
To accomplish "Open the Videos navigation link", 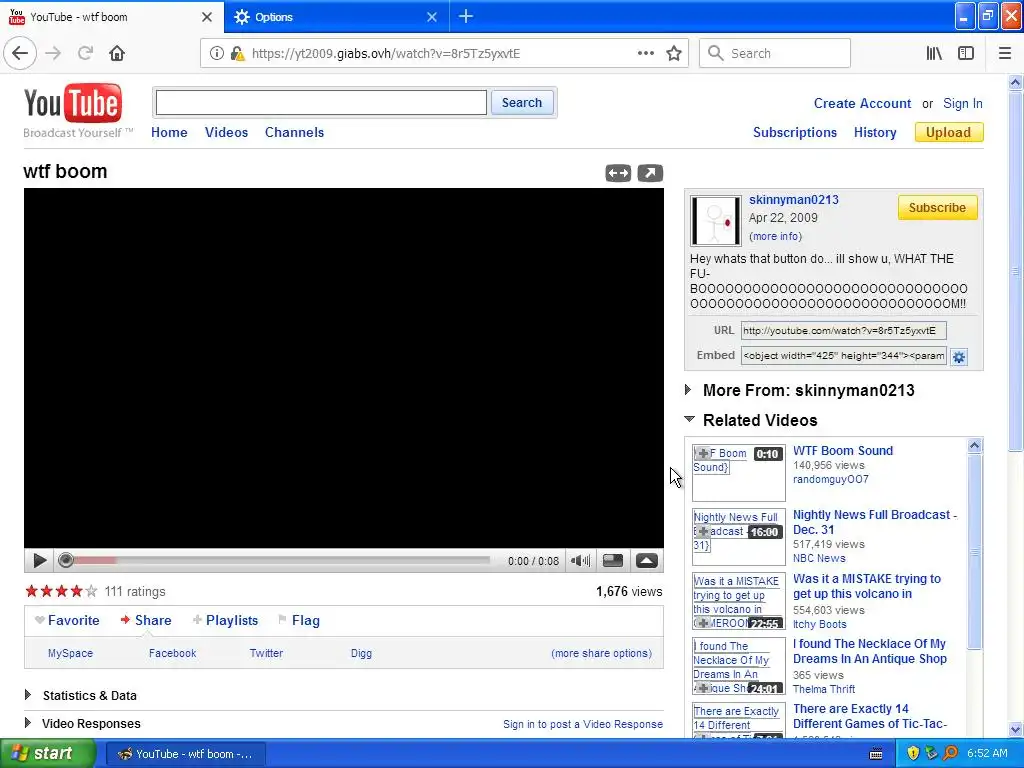I will (x=227, y=133).
